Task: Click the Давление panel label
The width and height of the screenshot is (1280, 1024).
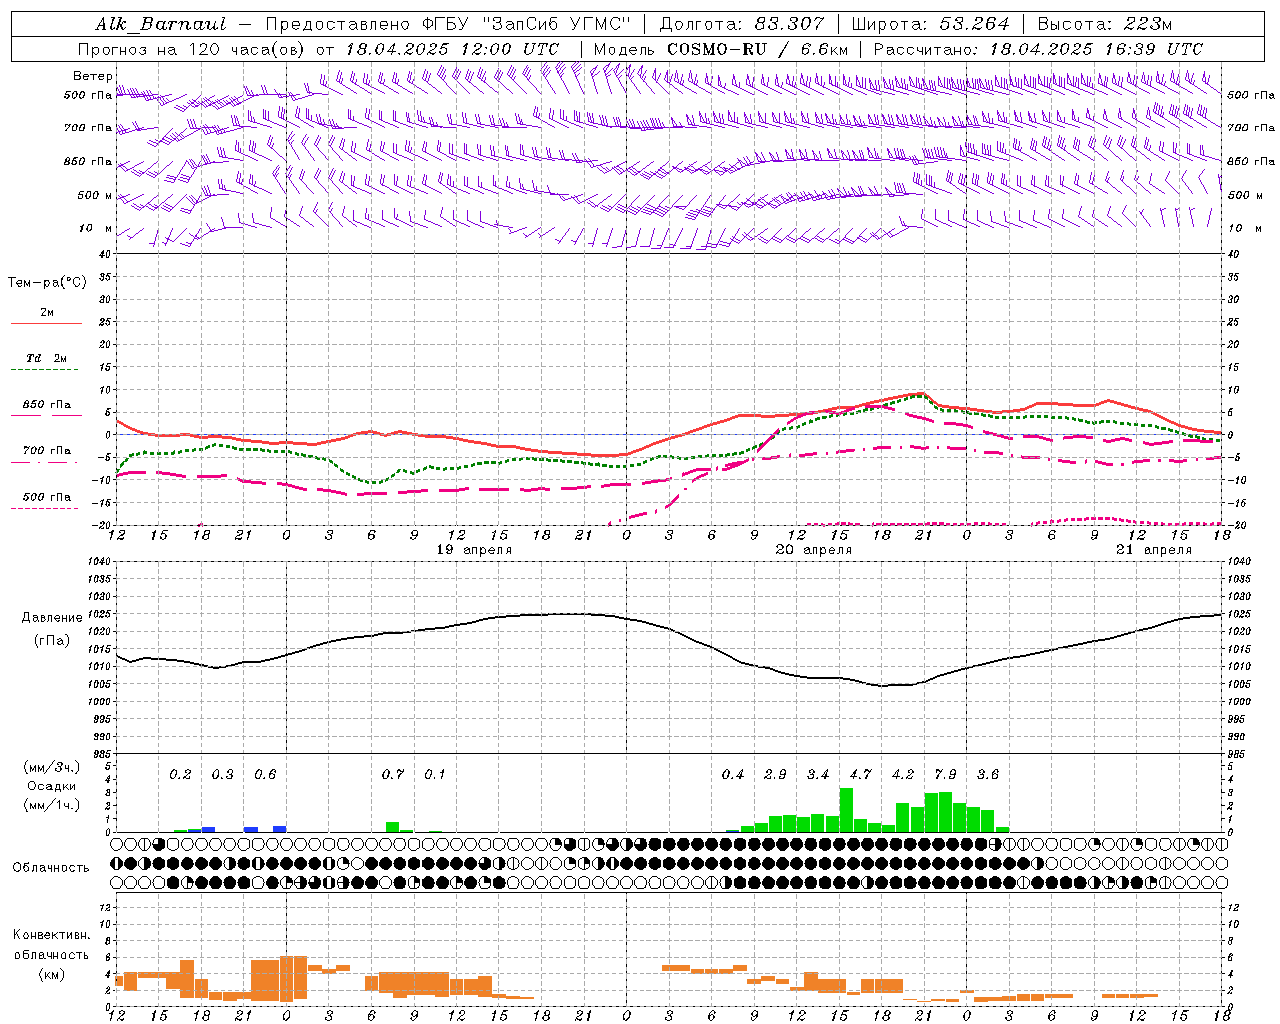Action: pos(52,618)
